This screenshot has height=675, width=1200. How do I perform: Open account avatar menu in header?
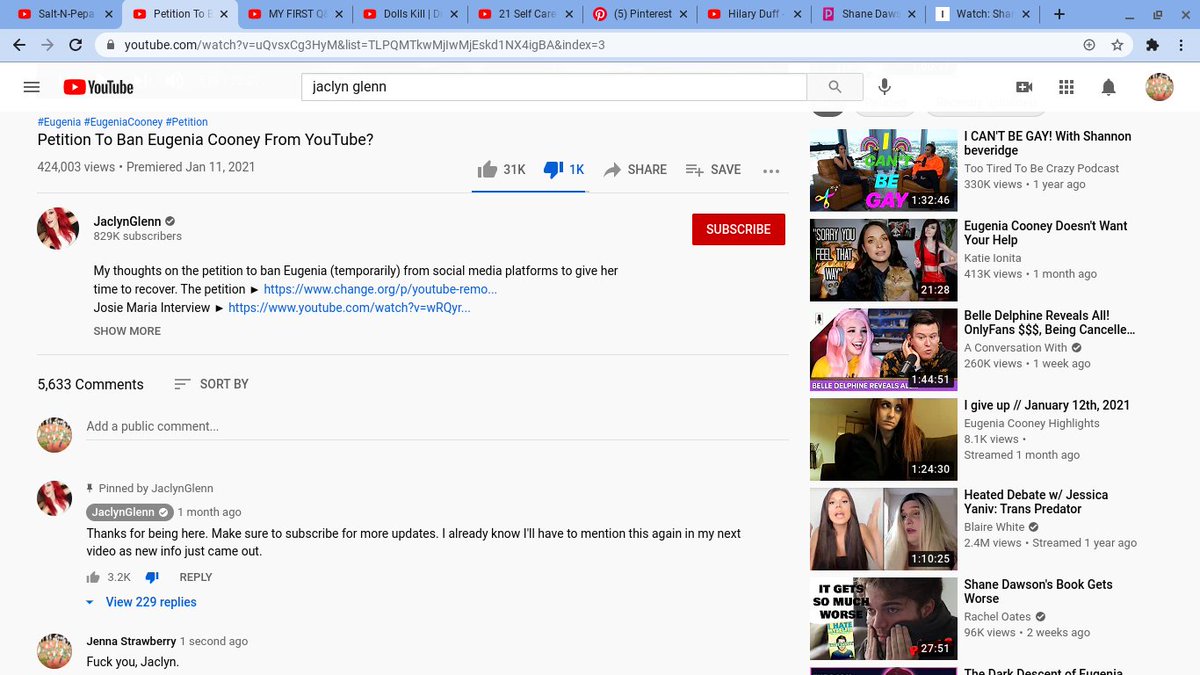1159,87
